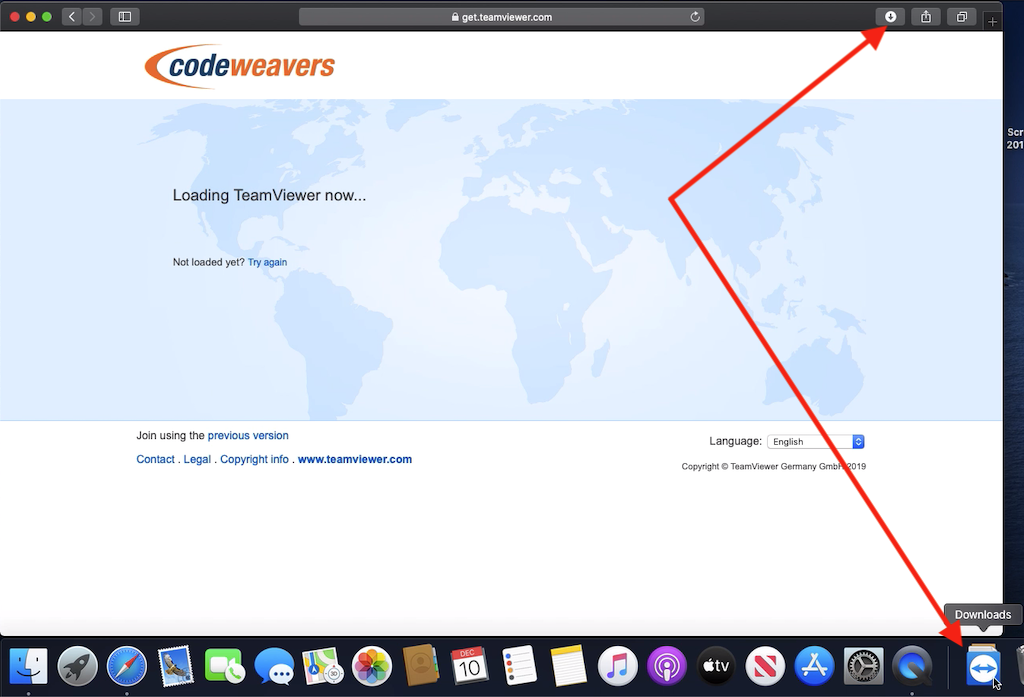Click the codeweavers logo
This screenshot has width=1024, height=697.
click(240, 66)
